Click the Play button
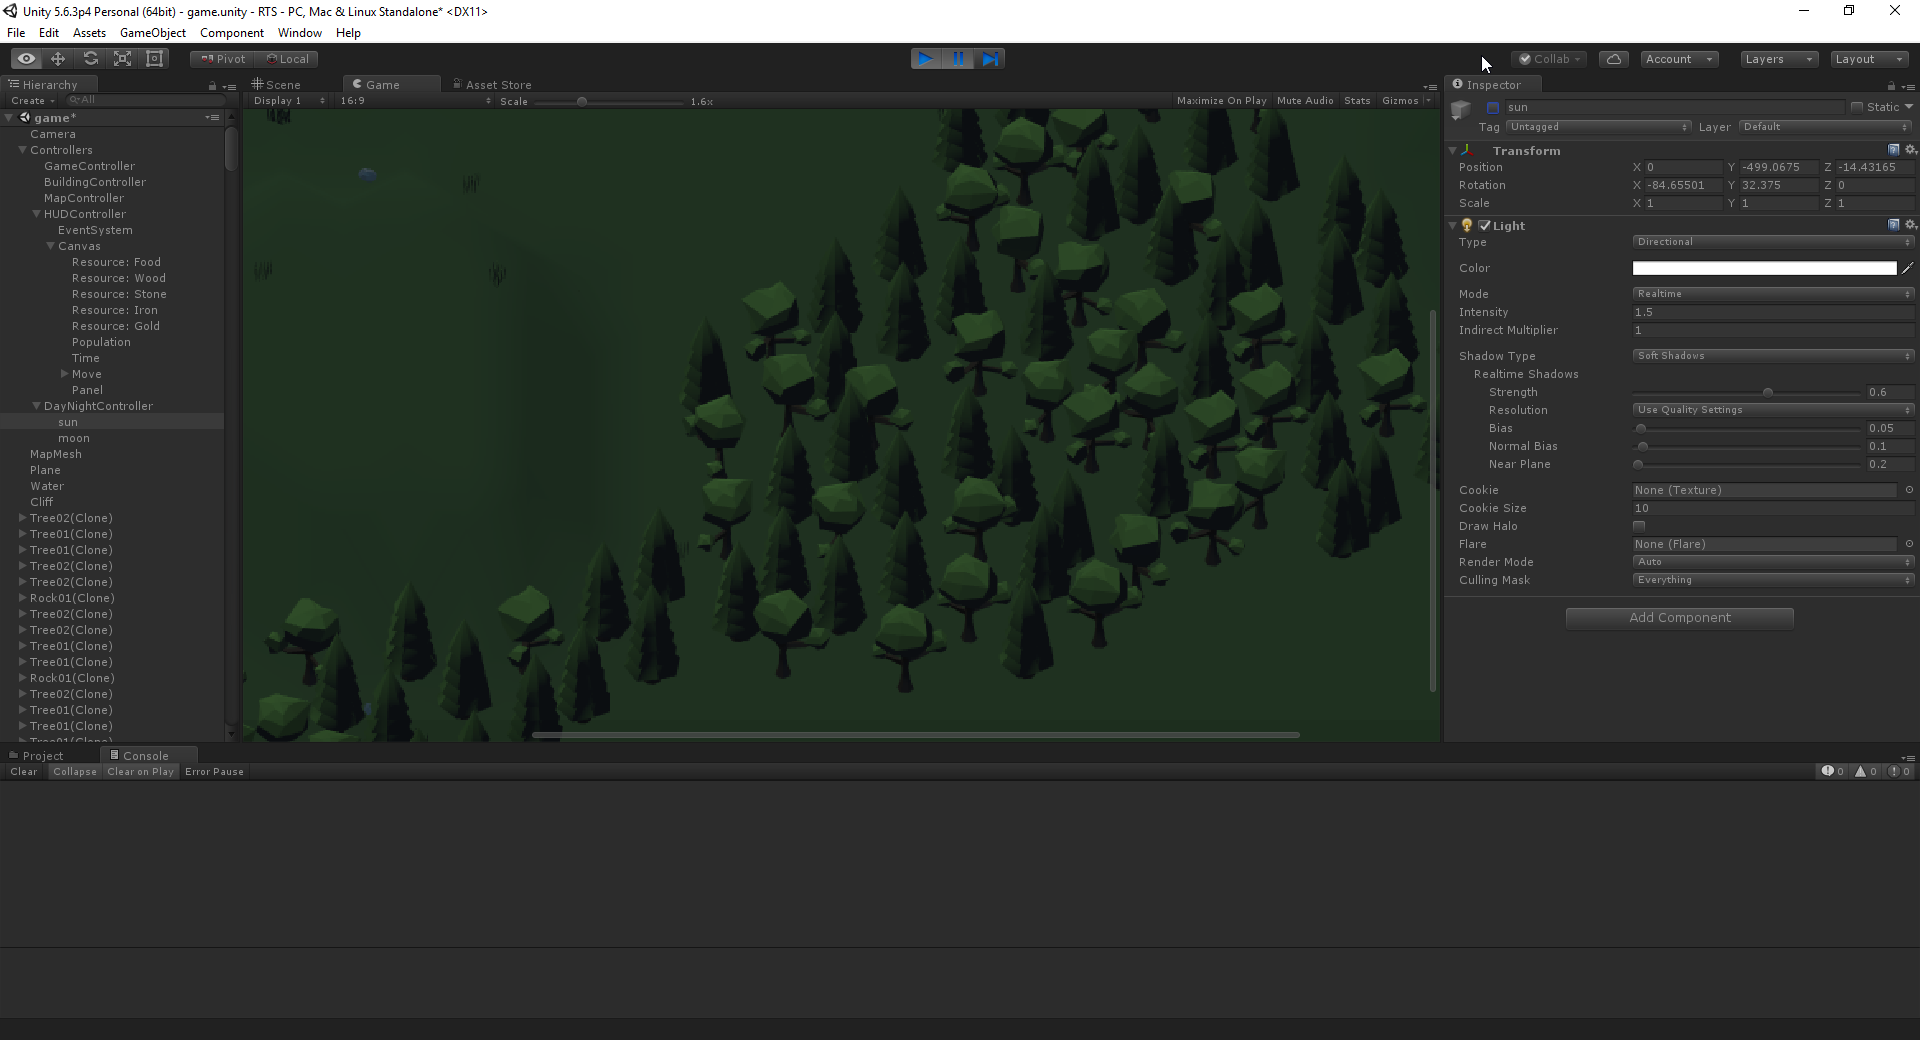 [926, 59]
